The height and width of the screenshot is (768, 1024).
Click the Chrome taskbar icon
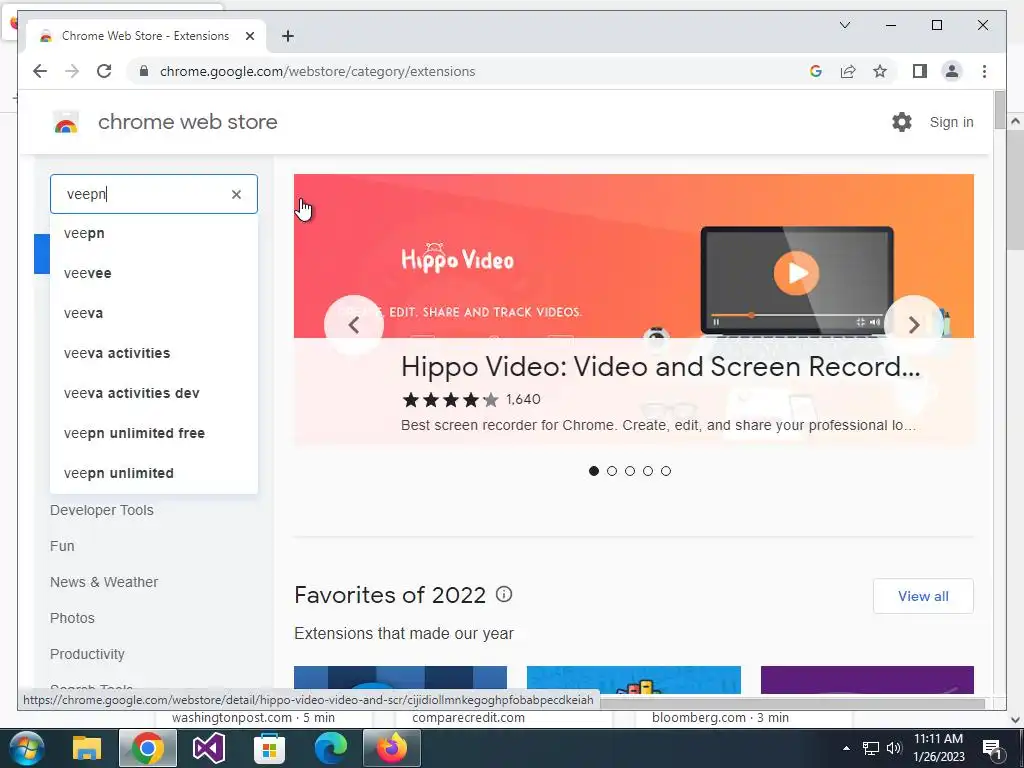click(148, 748)
